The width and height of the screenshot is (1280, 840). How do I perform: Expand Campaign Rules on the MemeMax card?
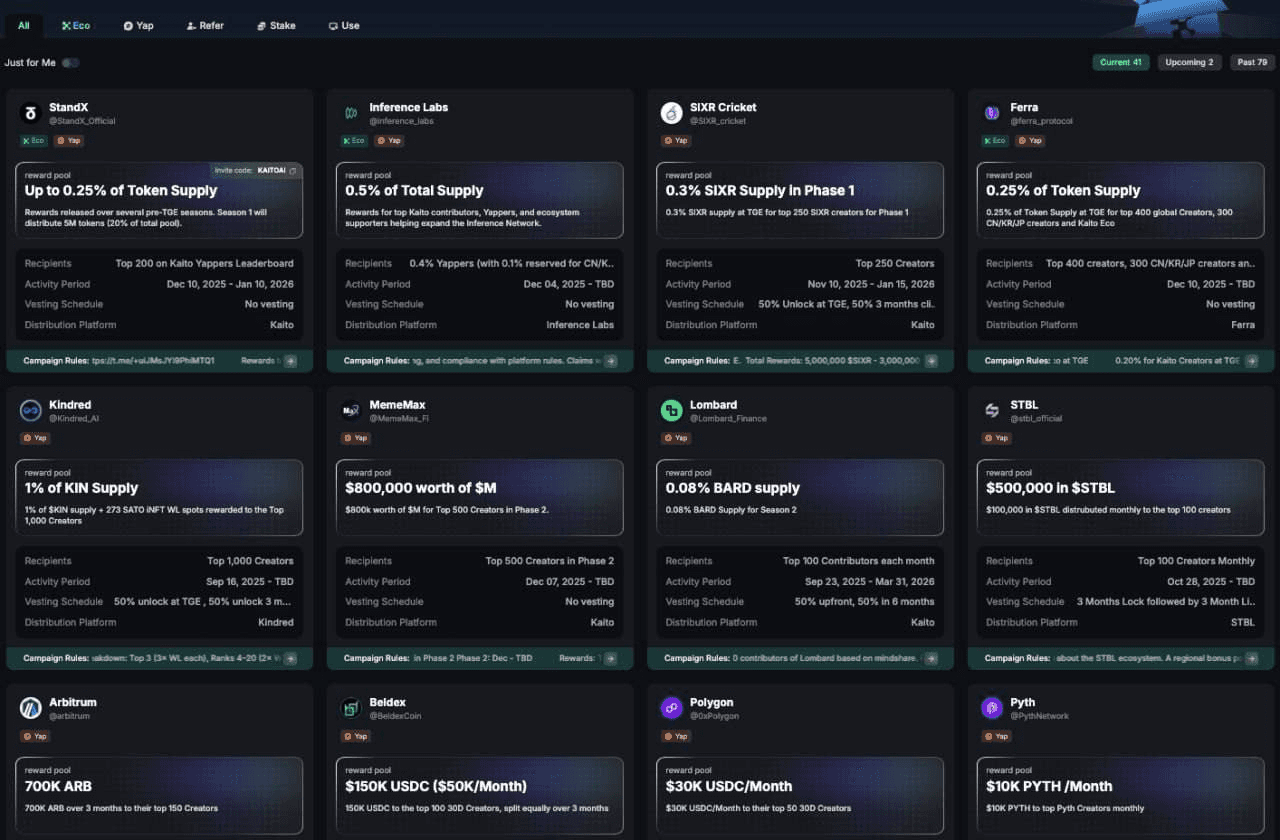(610, 658)
